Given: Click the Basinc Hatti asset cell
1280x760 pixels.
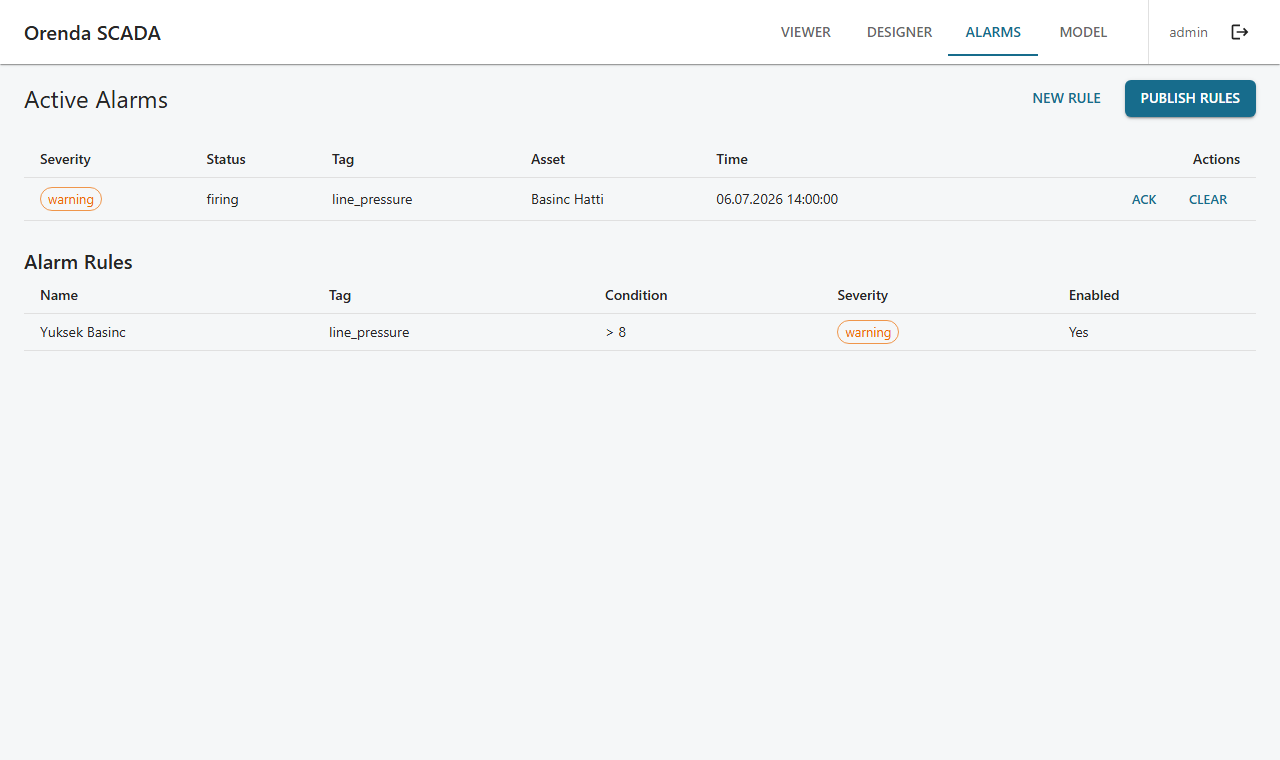Looking at the screenshot, I should coord(567,199).
